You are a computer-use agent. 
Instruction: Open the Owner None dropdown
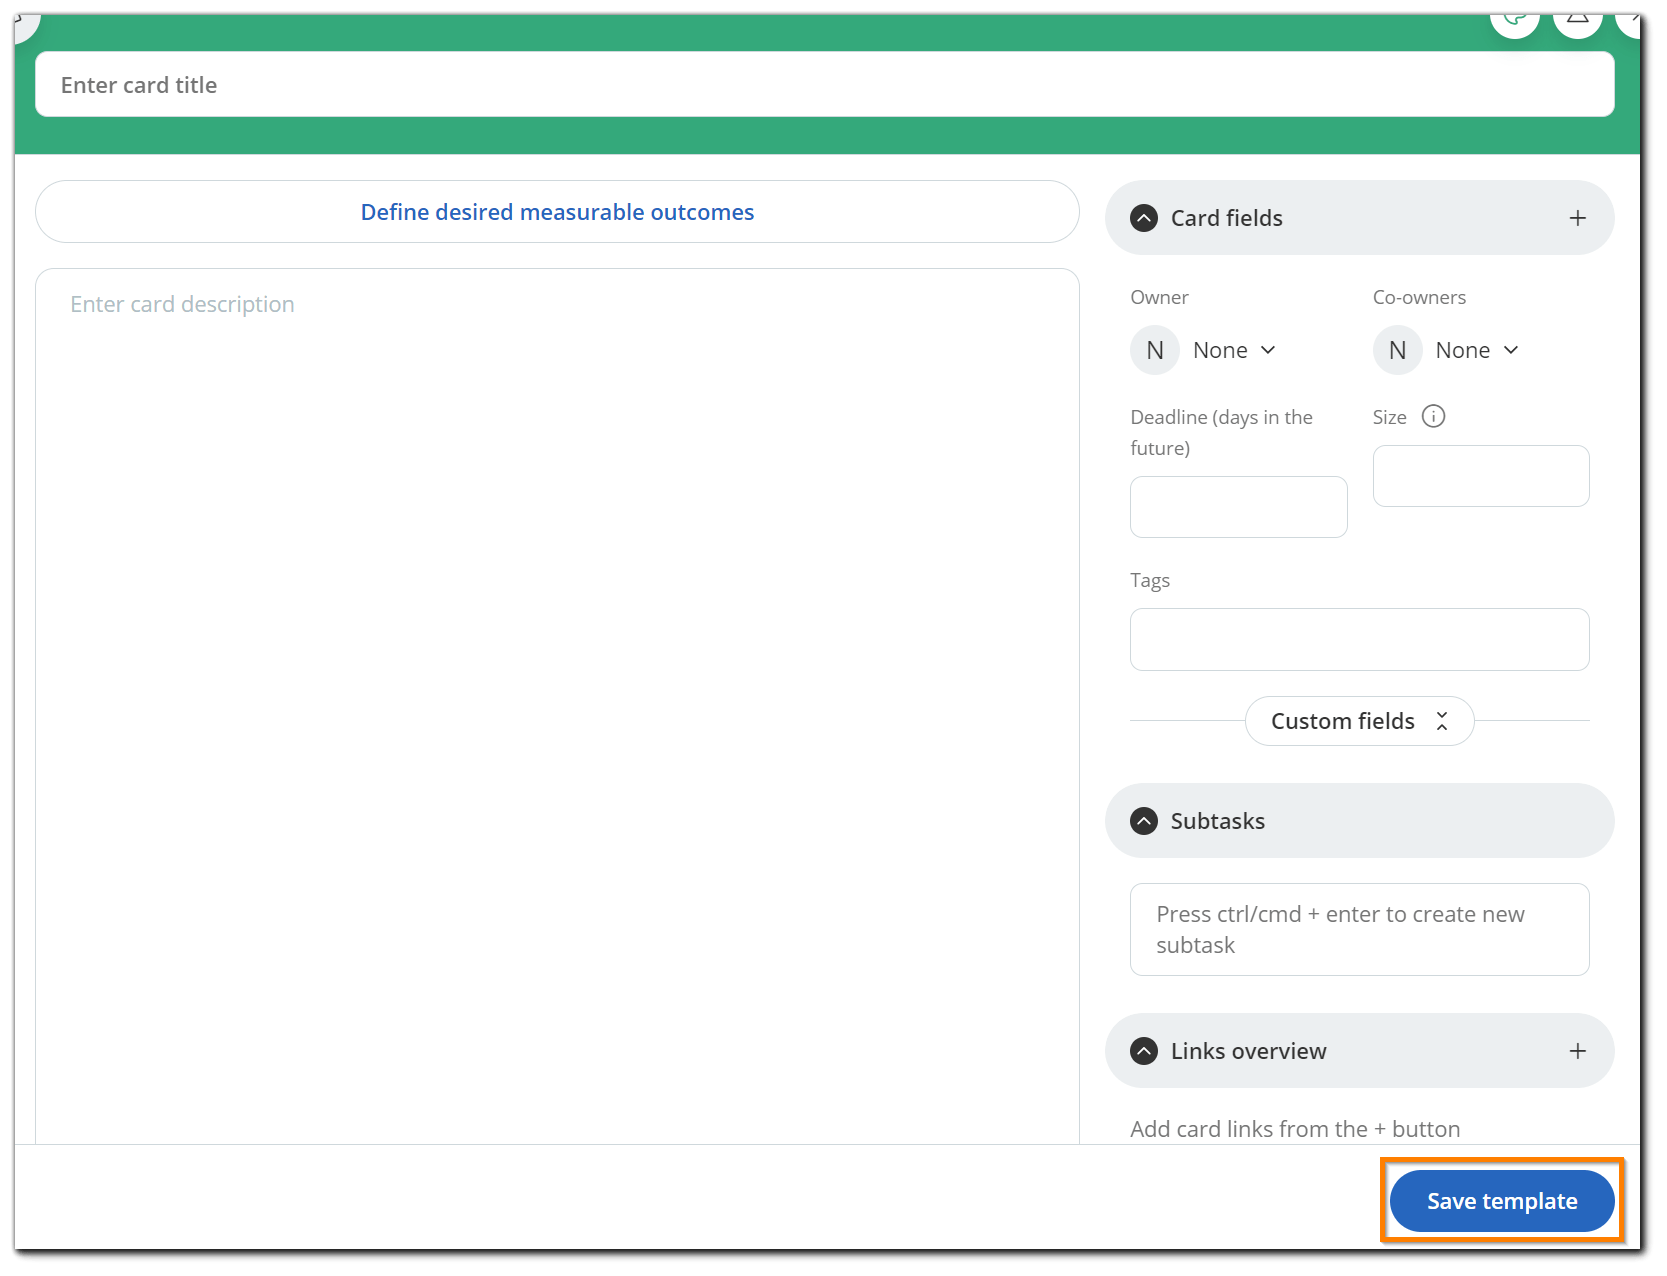(x=1234, y=349)
